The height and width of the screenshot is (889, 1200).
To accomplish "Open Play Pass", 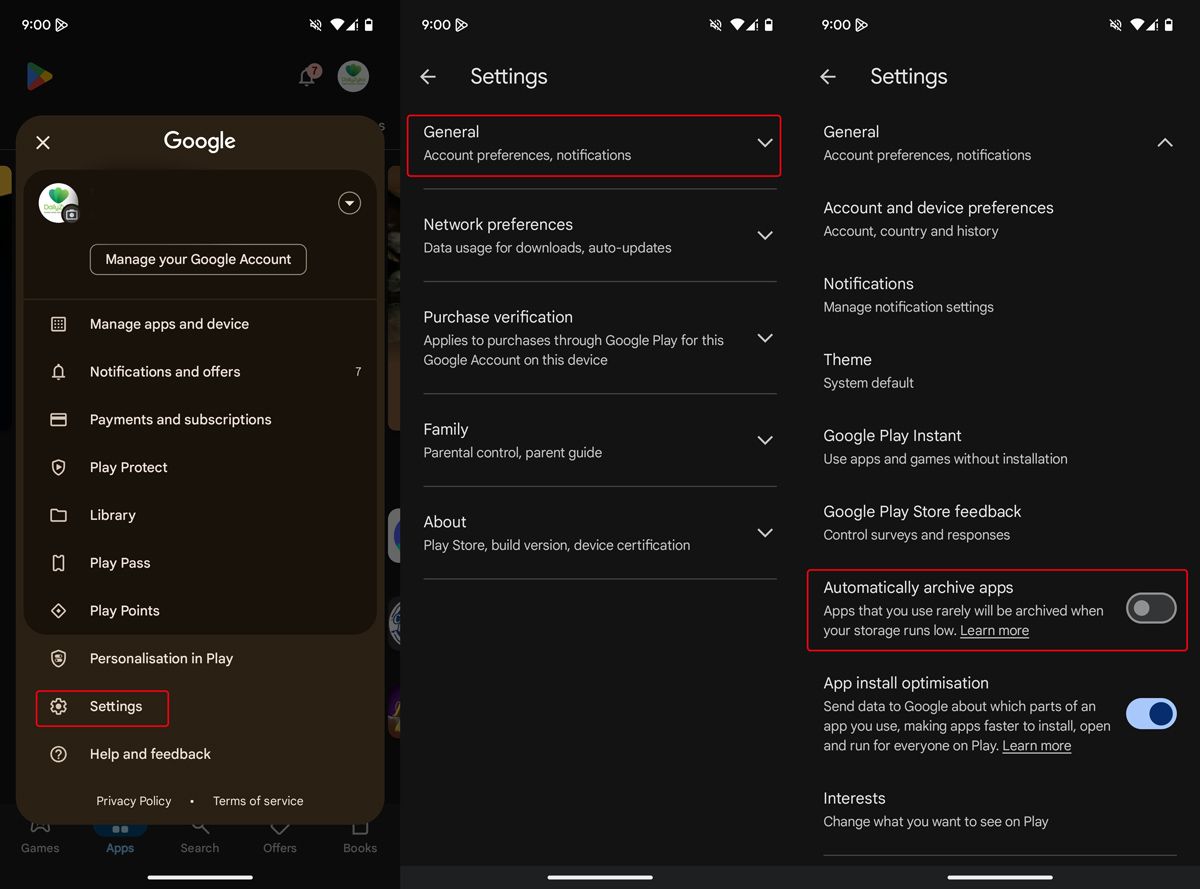I will click(118, 562).
